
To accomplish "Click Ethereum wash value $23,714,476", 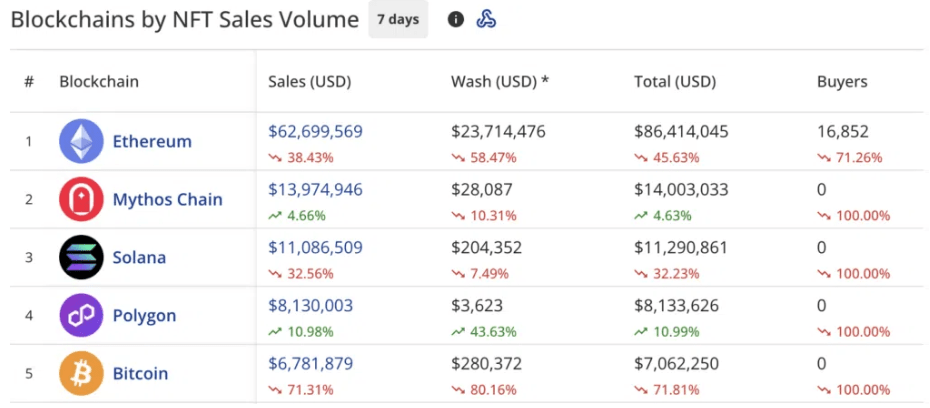I will pyautogui.click(x=498, y=131).
